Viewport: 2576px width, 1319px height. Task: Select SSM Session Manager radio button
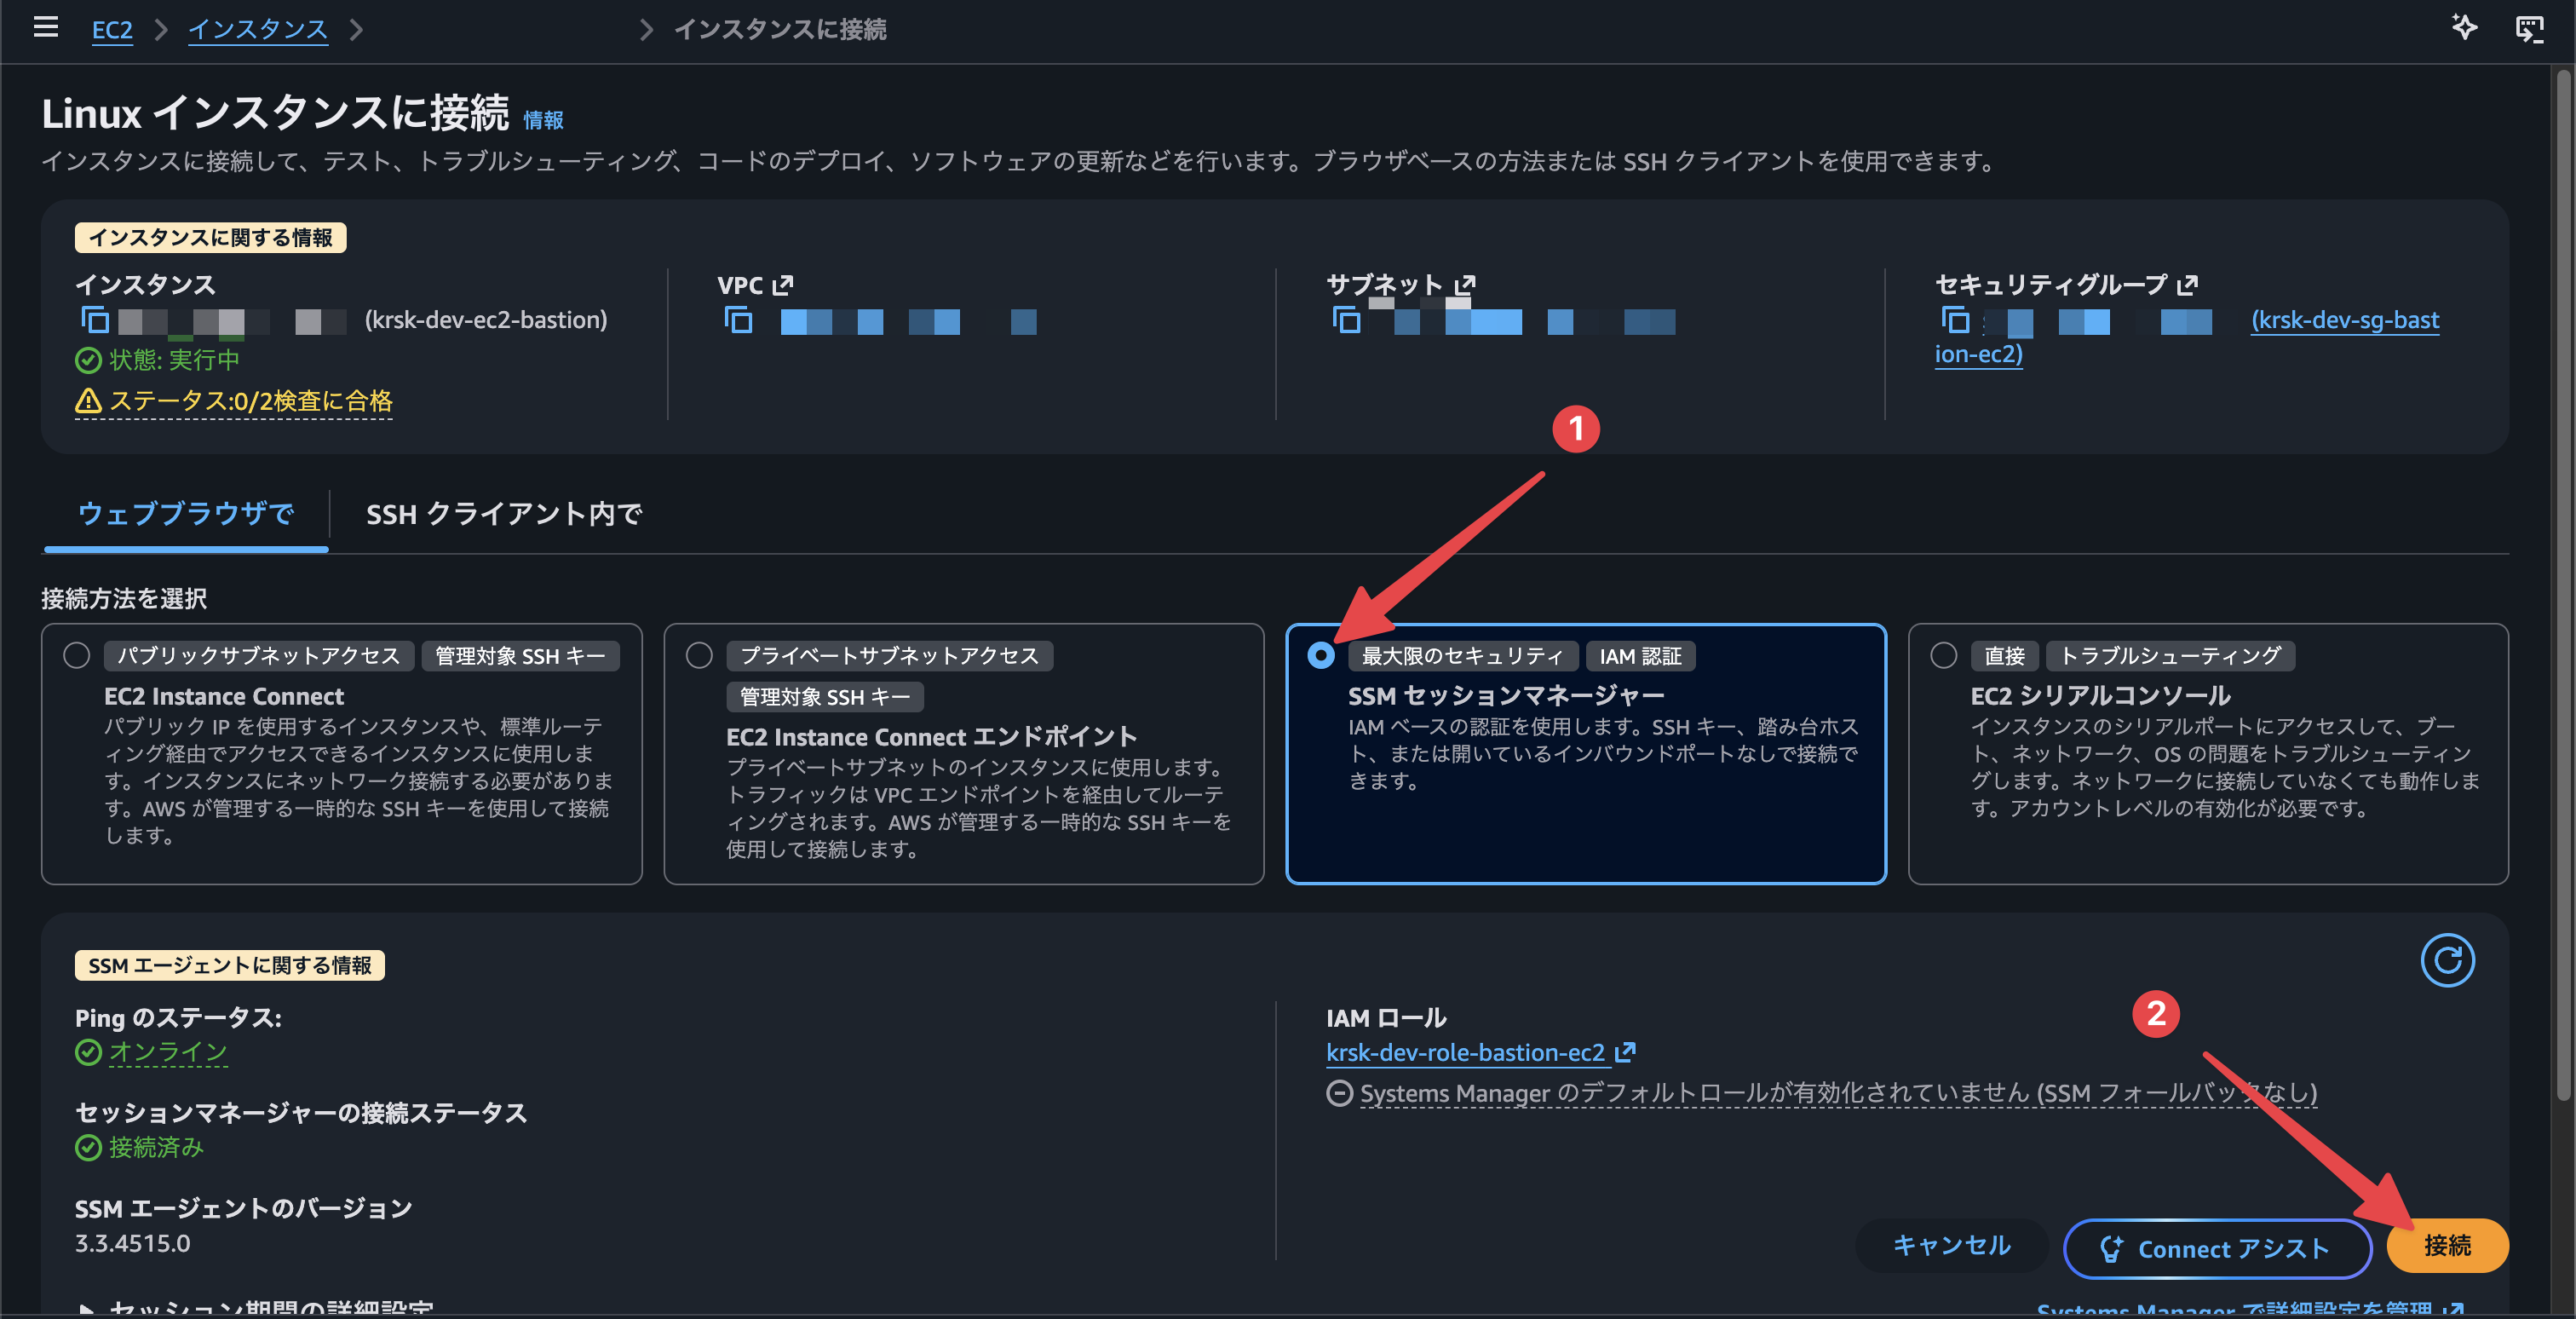pyautogui.click(x=1321, y=656)
